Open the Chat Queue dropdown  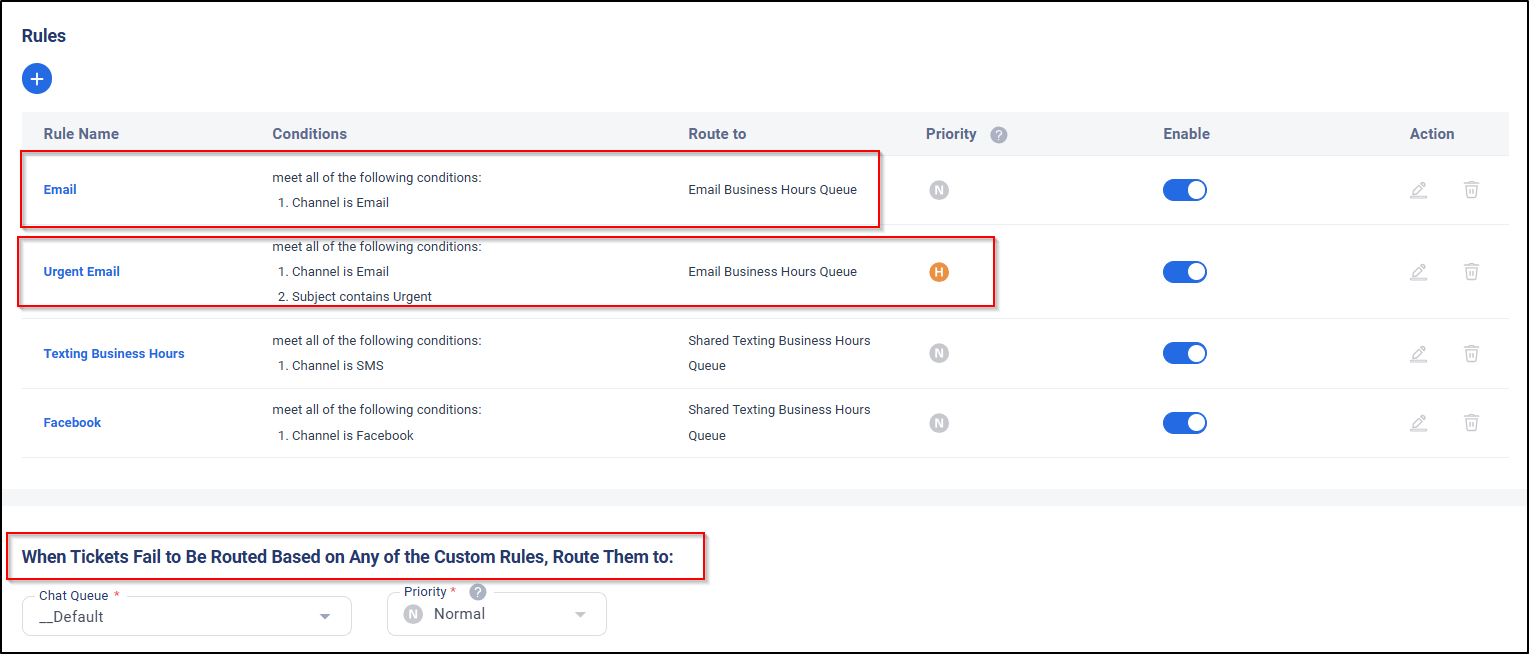click(187, 616)
